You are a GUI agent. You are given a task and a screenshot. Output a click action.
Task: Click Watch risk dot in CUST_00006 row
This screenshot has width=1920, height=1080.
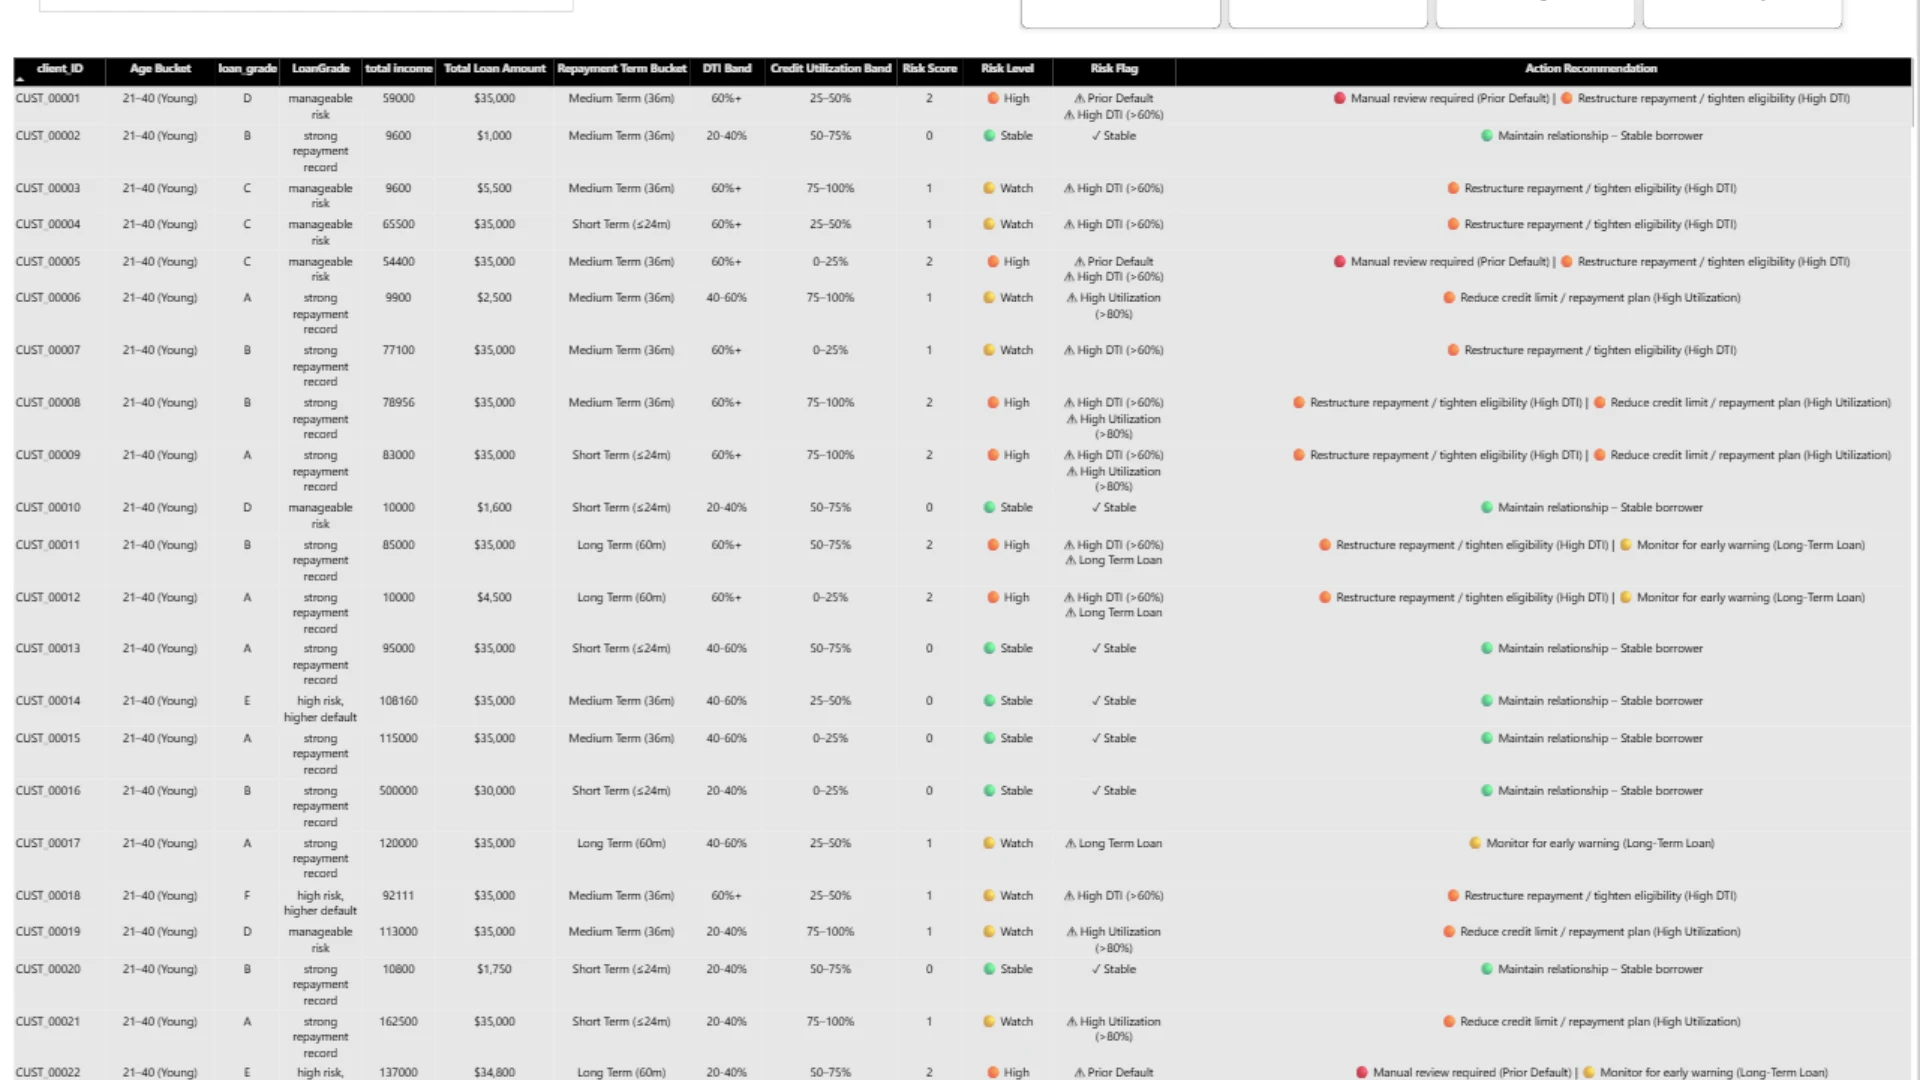[x=989, y=298]
